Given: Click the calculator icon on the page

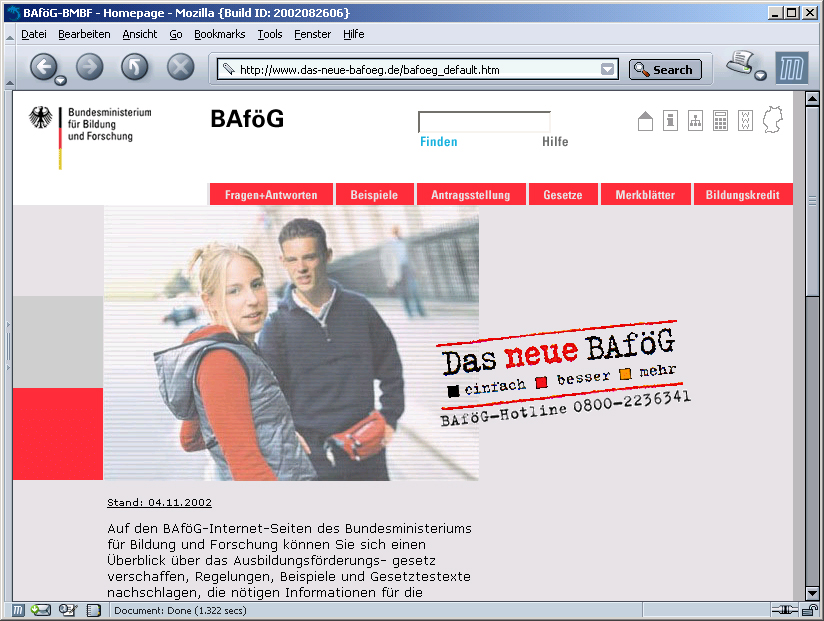Looking at the screenshot, I should coord(720,121).
